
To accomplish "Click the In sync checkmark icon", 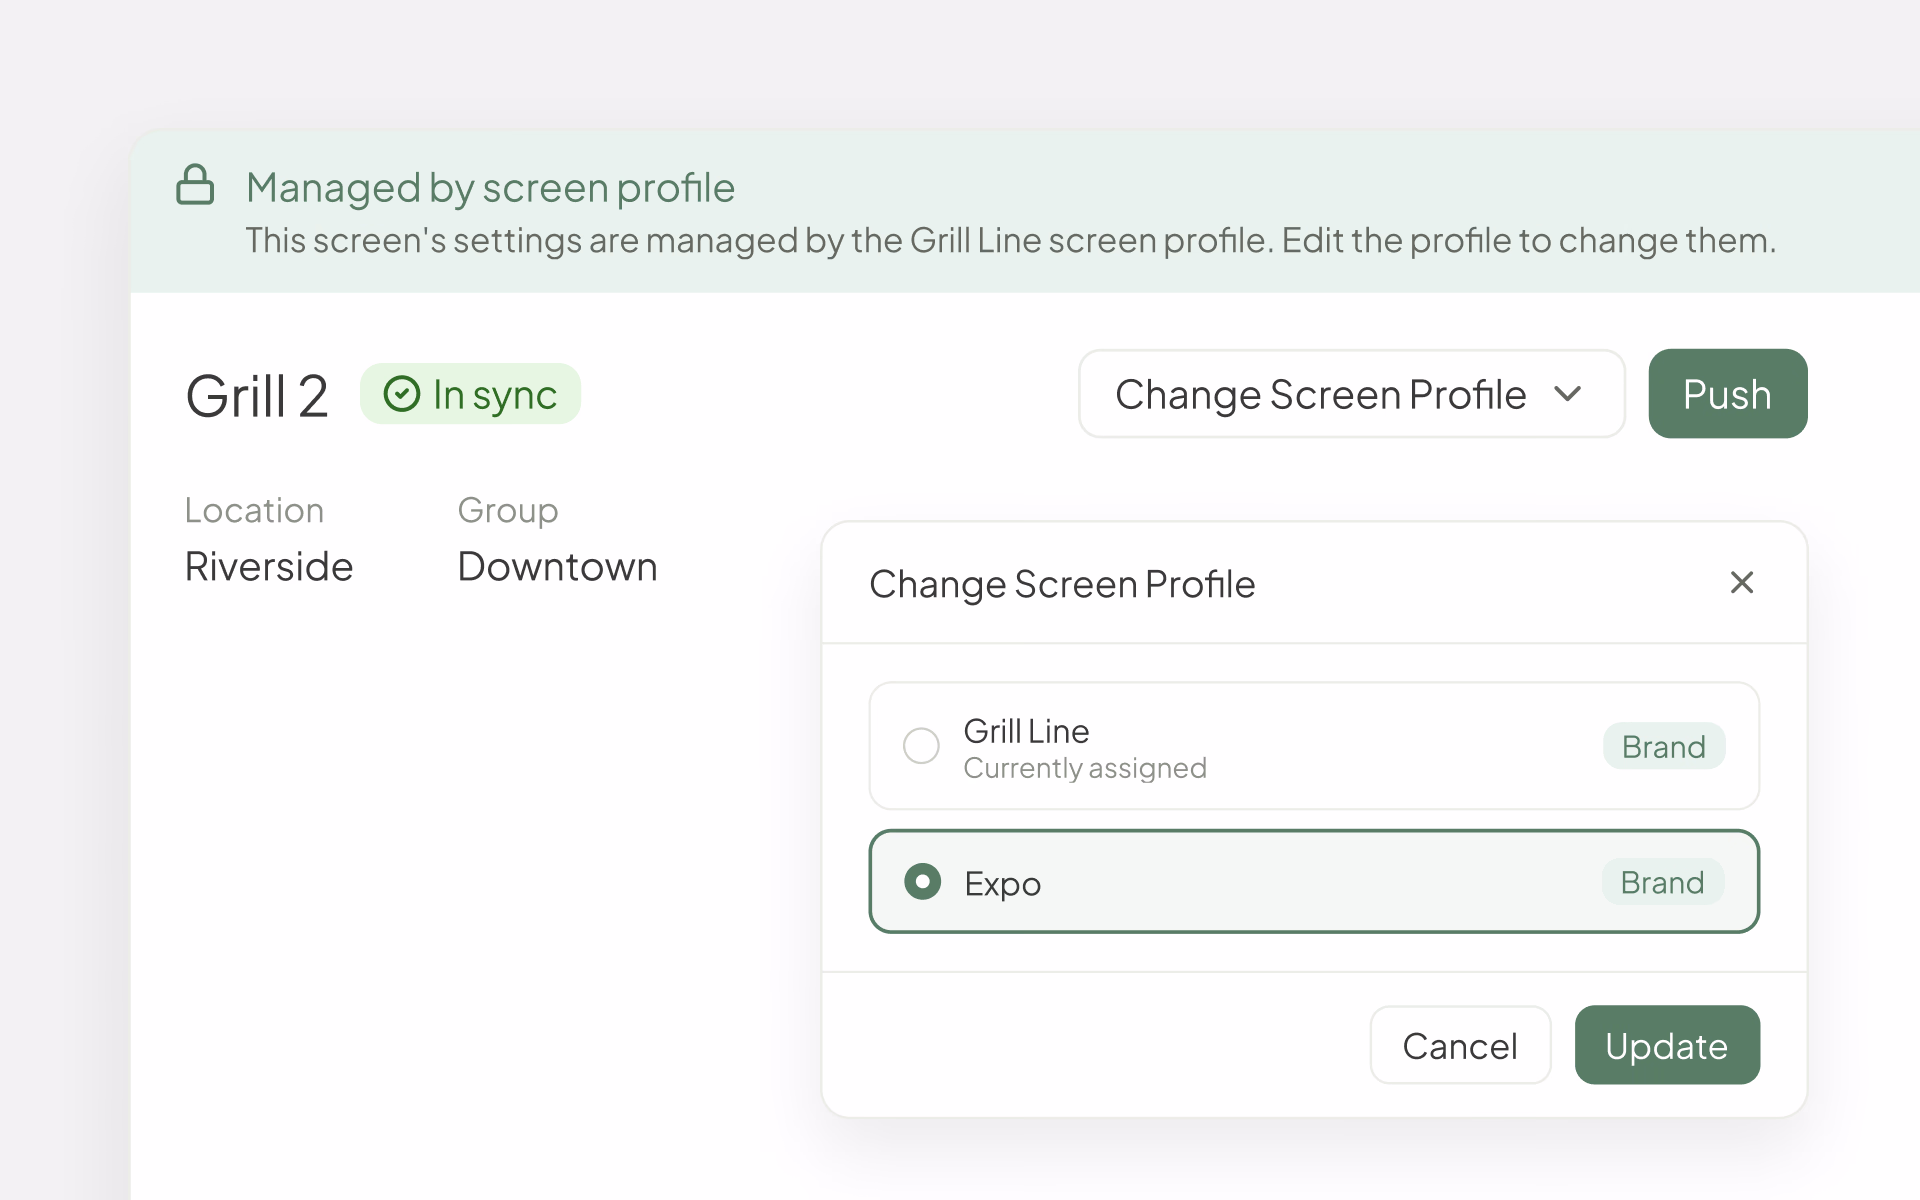I will pyautogui.click(x=402, y=394).
